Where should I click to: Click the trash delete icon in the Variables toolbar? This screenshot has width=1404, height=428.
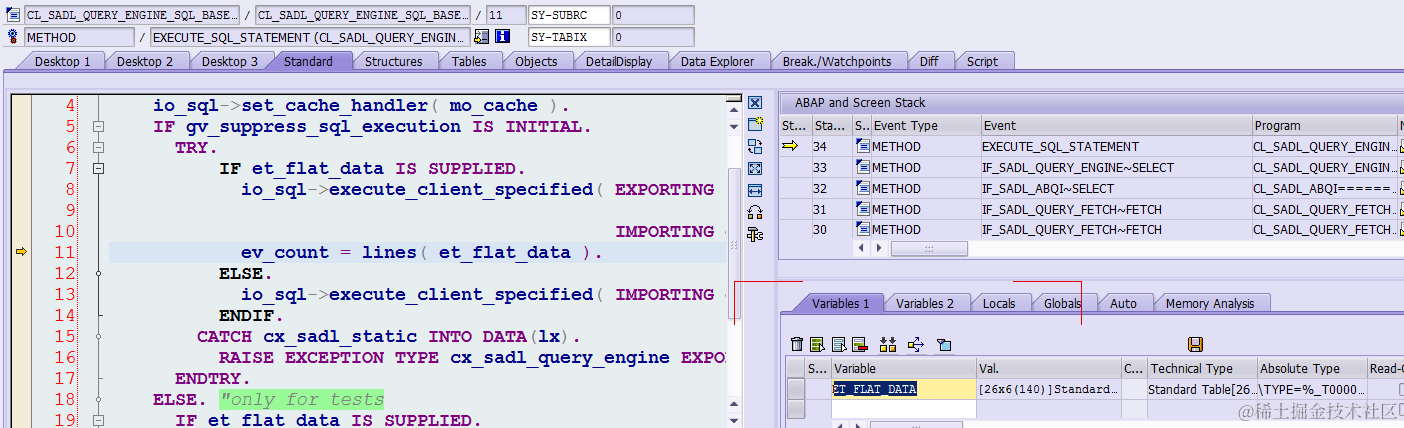coord(797,344)
